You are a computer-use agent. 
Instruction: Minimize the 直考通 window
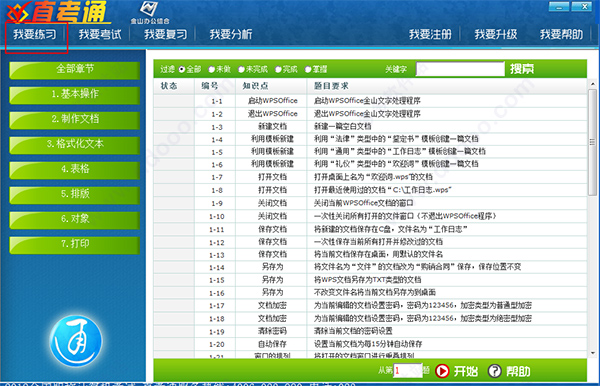(x=559, y=6)
